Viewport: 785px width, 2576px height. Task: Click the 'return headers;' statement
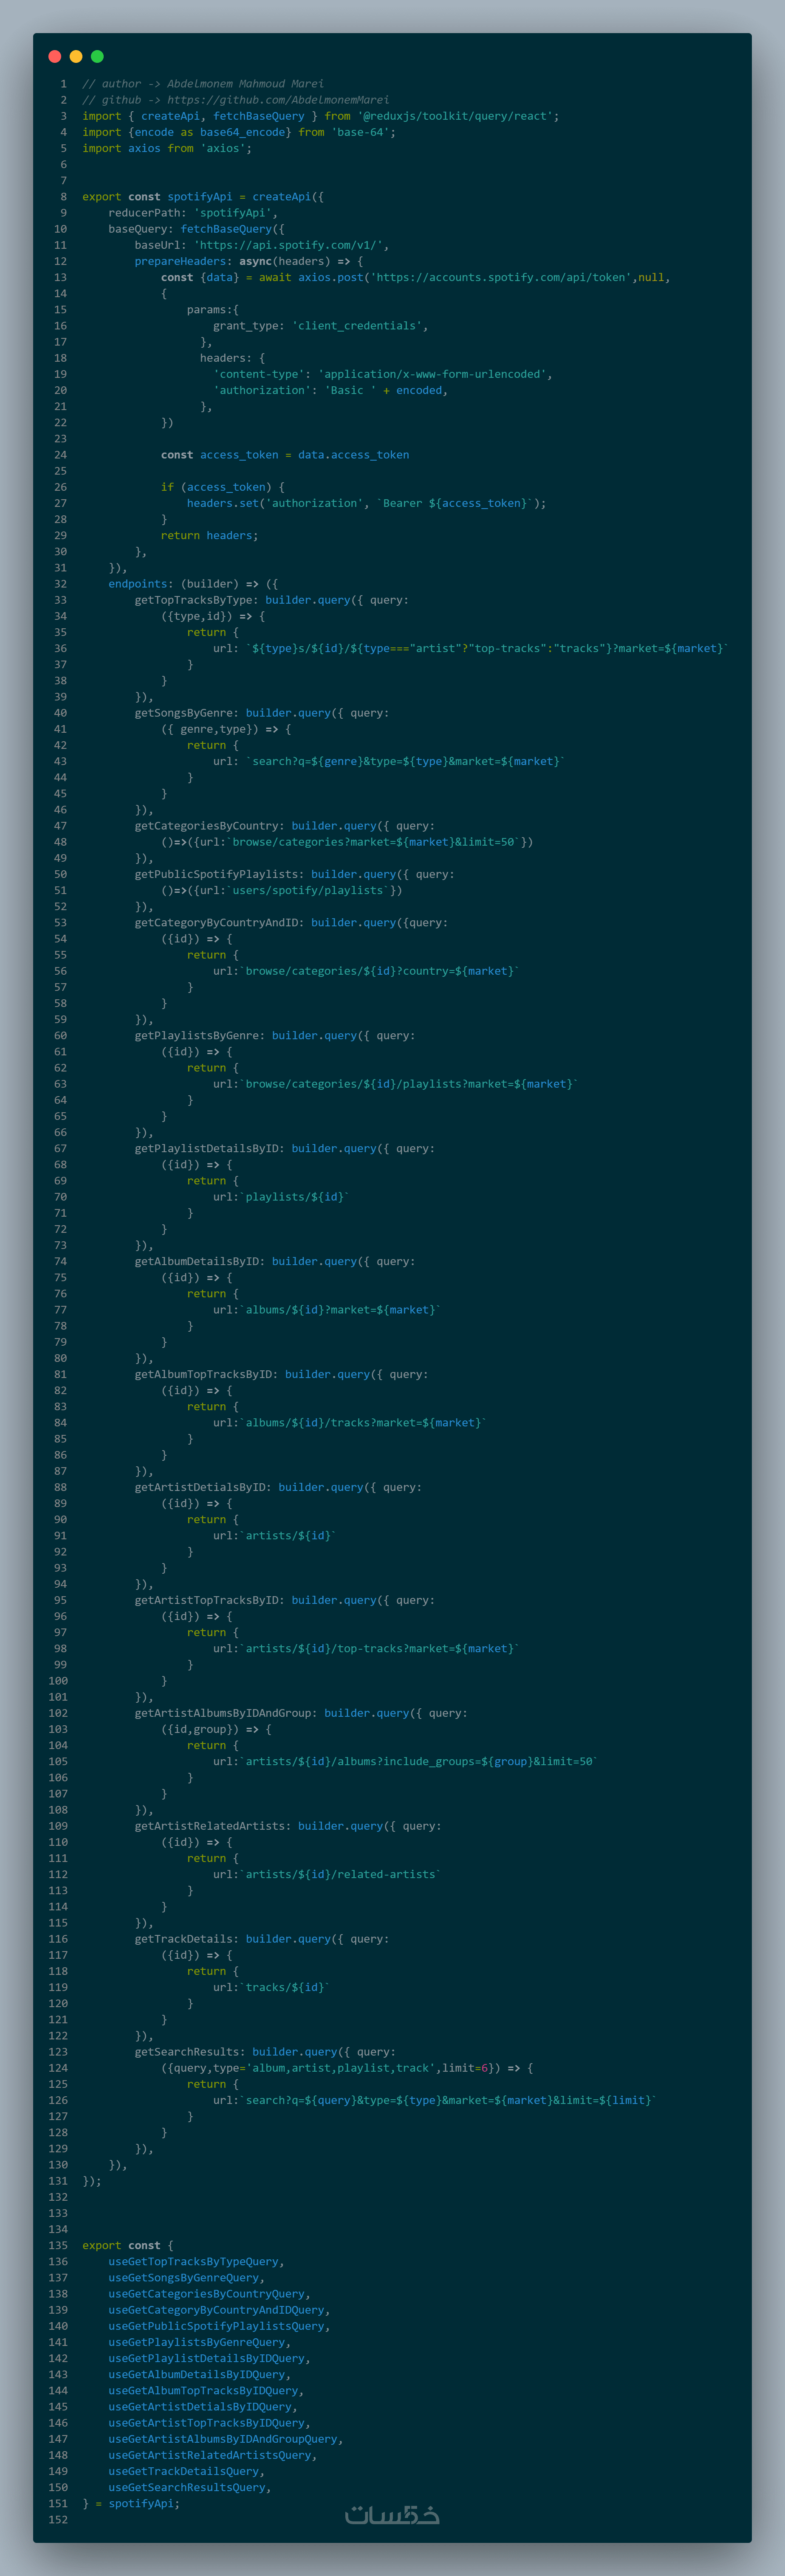tap(210, 536)
